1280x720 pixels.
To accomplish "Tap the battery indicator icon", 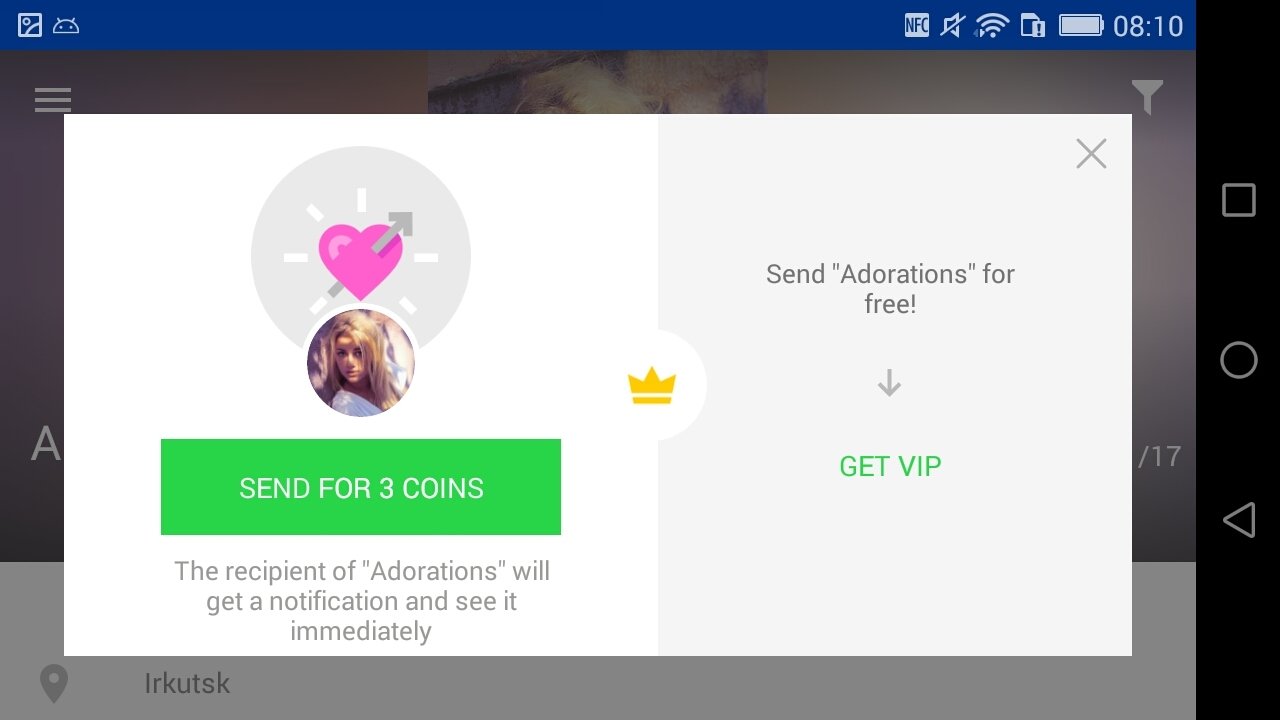I will click(x=1081, y=25).
